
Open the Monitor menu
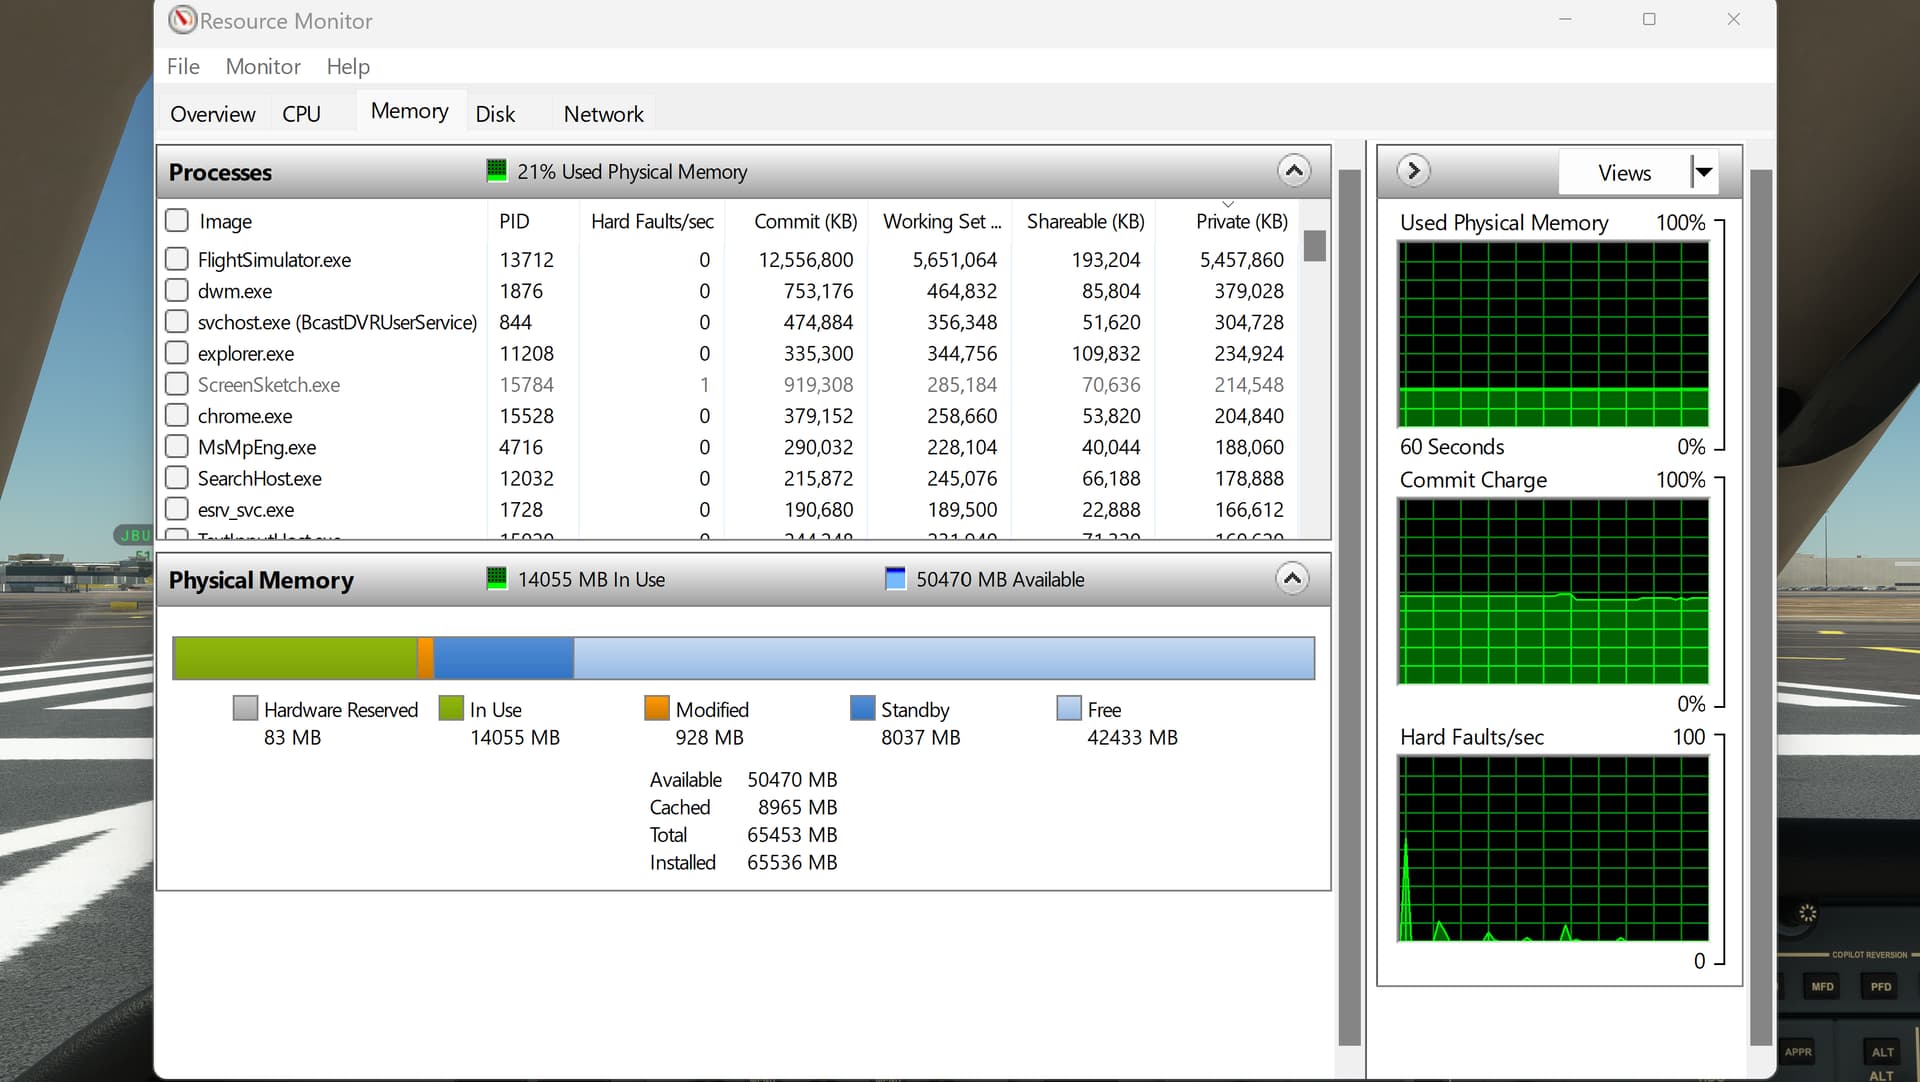262,66
